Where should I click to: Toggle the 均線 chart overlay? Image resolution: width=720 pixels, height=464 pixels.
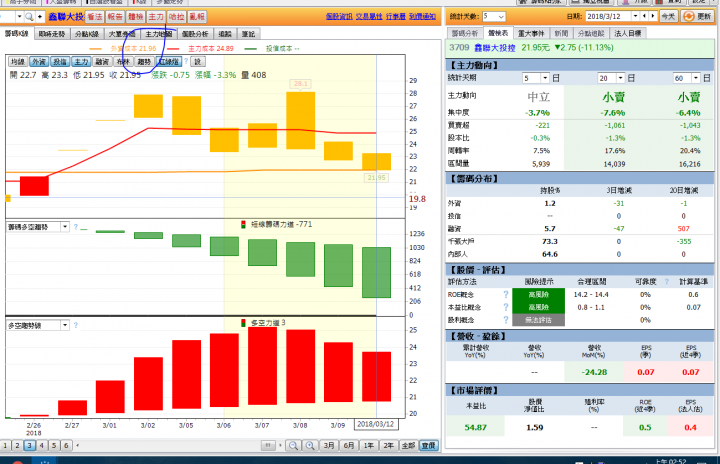pos(18,62)
